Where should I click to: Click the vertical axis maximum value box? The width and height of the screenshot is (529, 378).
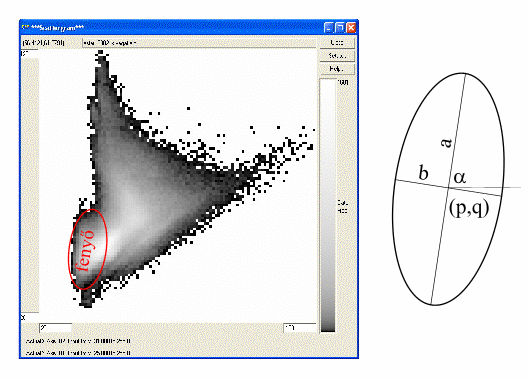click(29, 54)
